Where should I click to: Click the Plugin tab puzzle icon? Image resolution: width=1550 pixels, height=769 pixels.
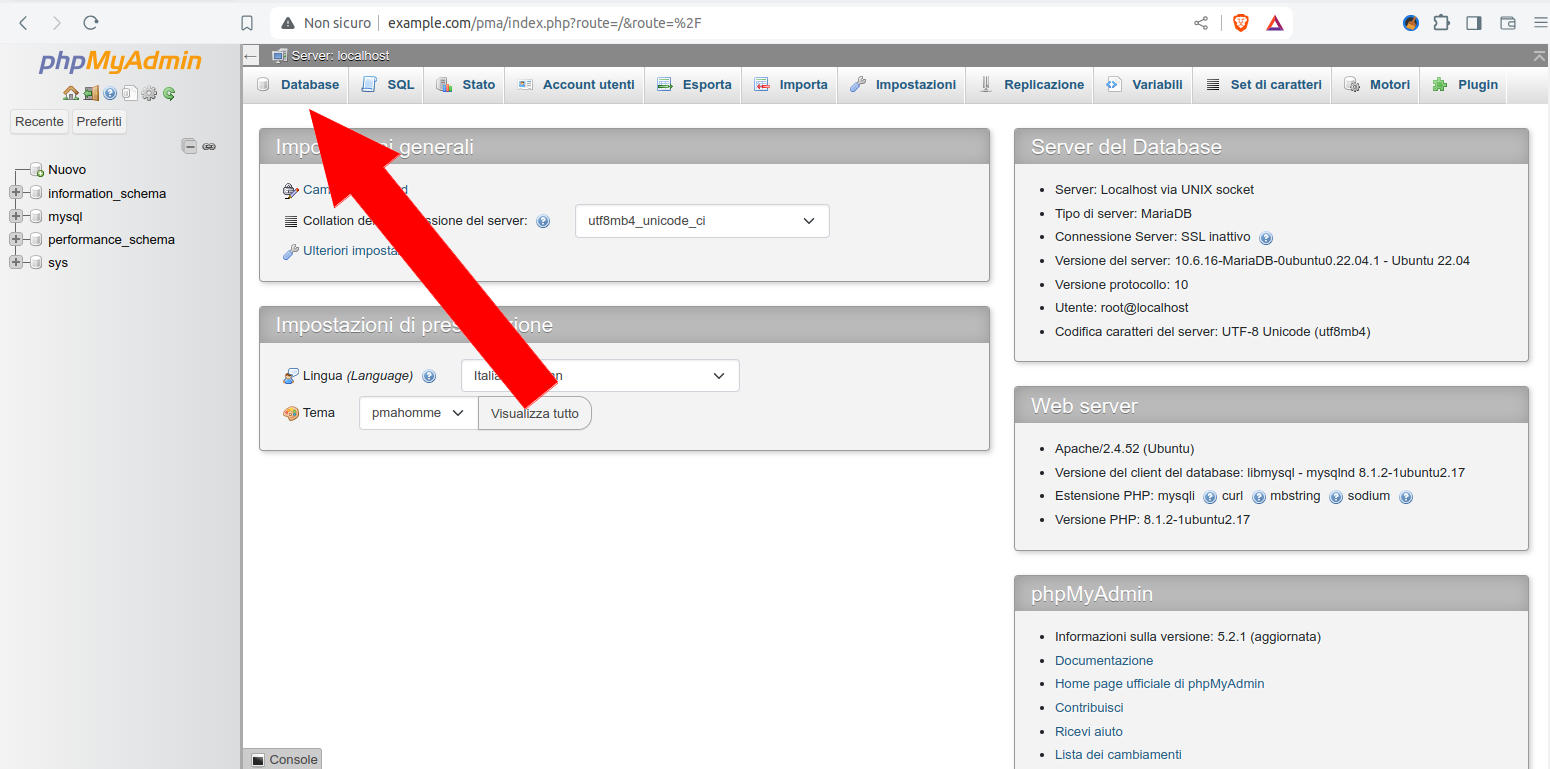(1440, 85)
